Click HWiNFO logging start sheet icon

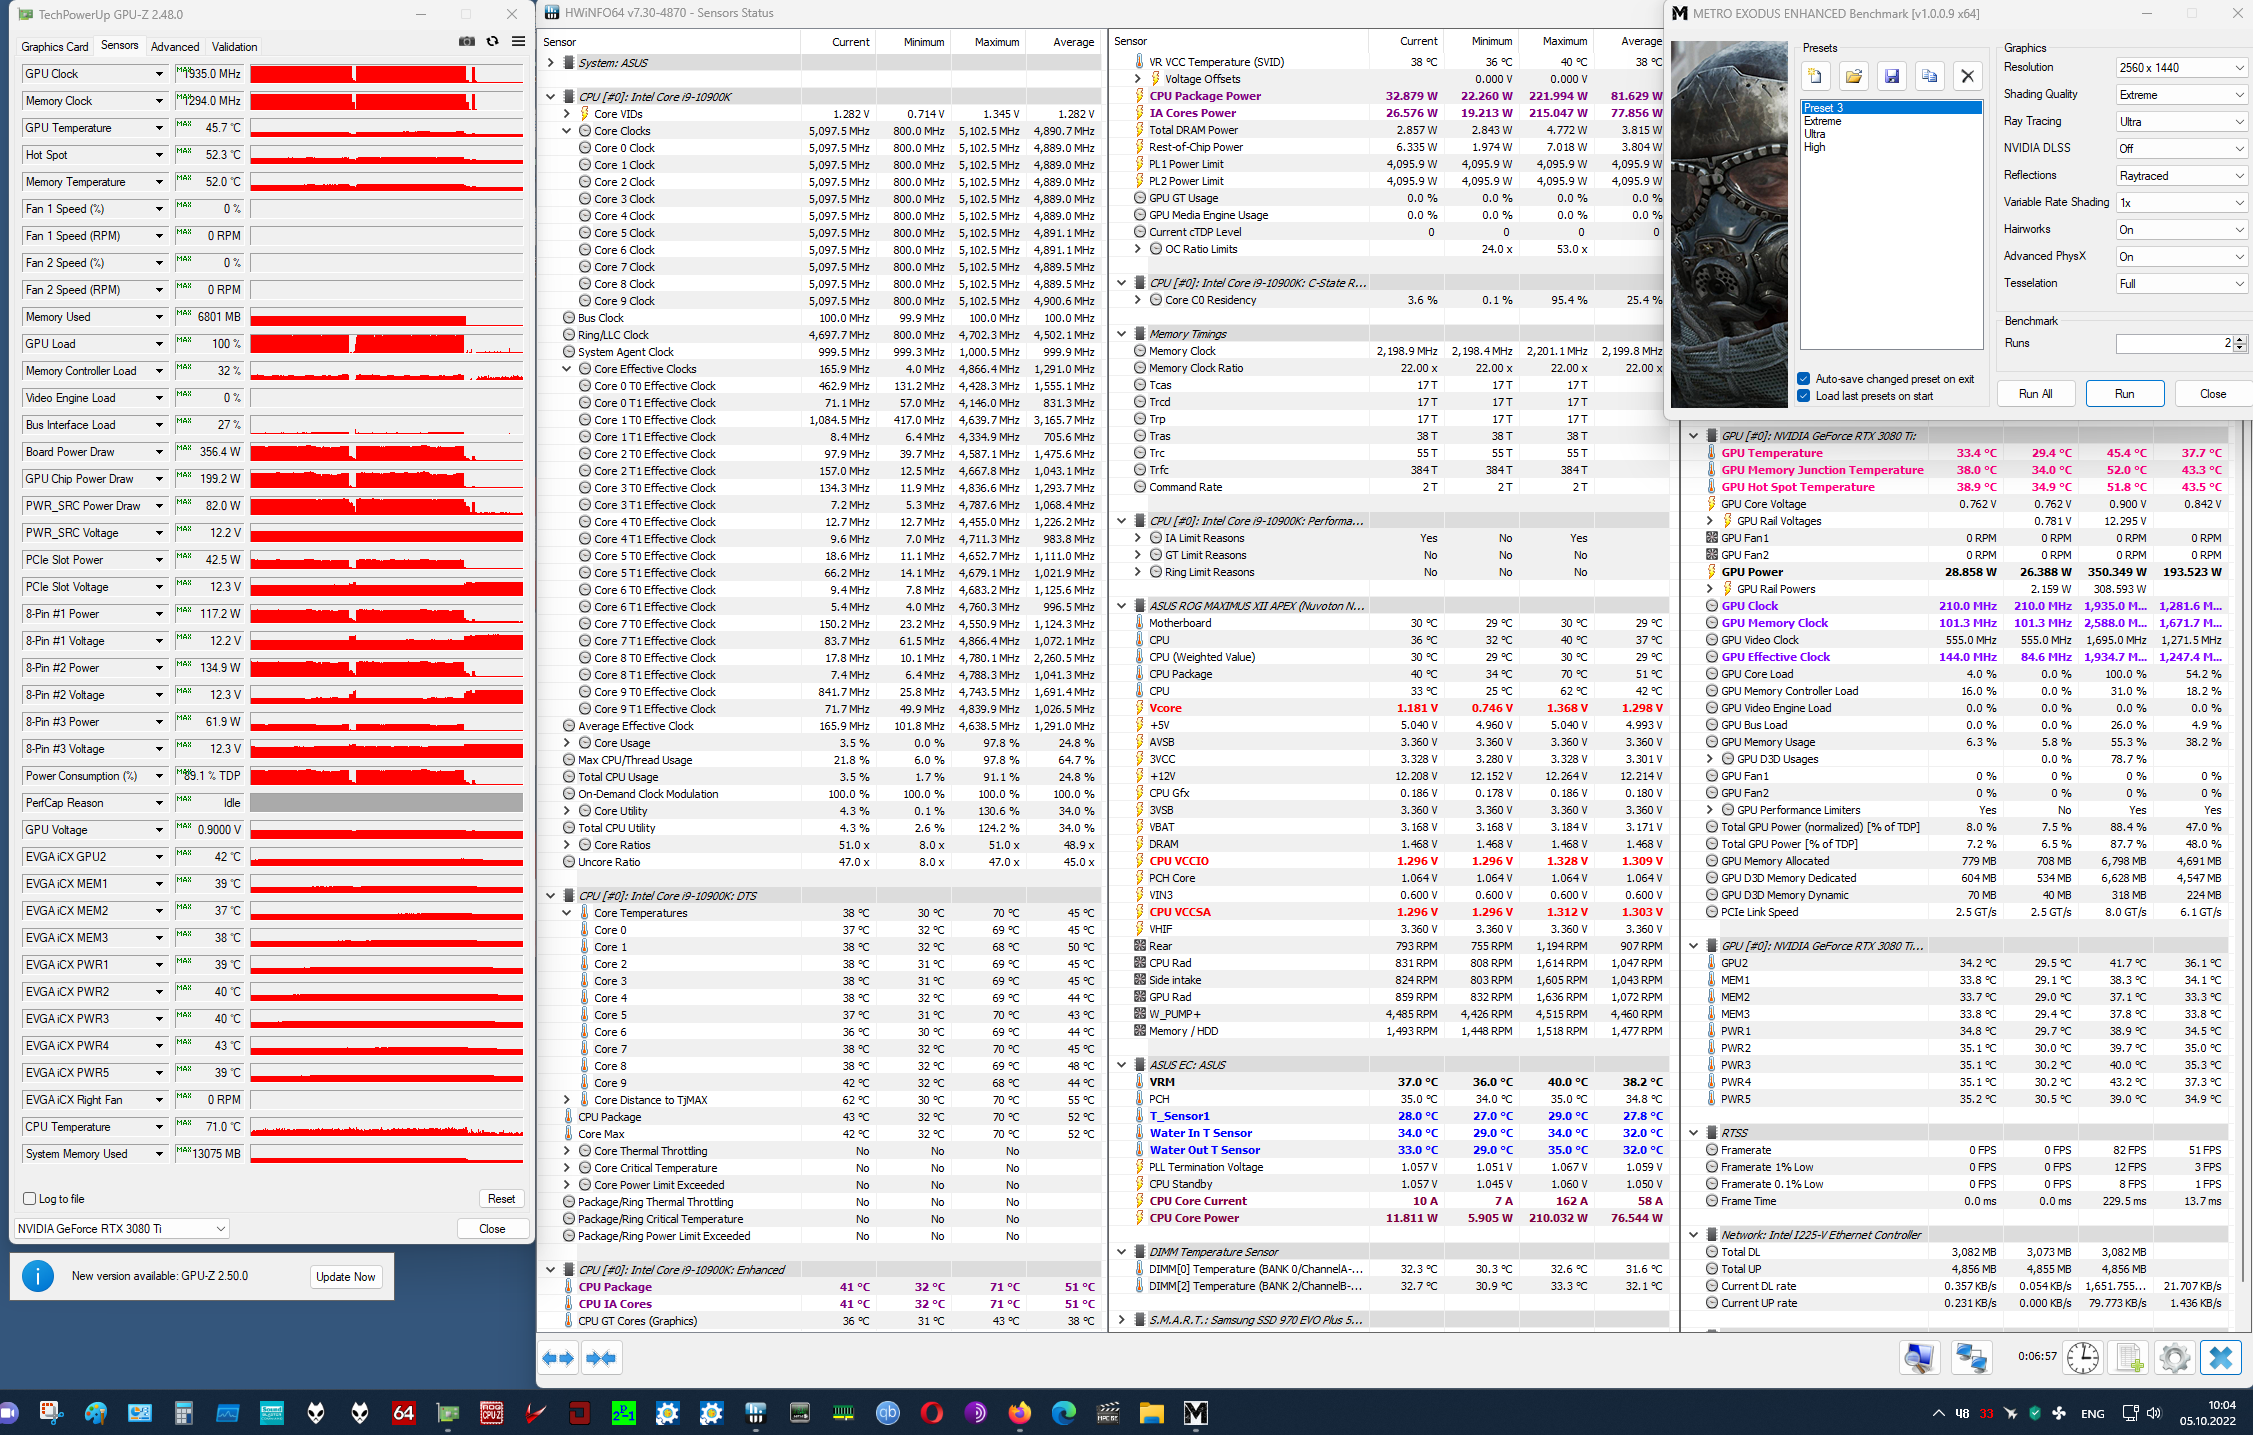[x=2129, y=1357]
